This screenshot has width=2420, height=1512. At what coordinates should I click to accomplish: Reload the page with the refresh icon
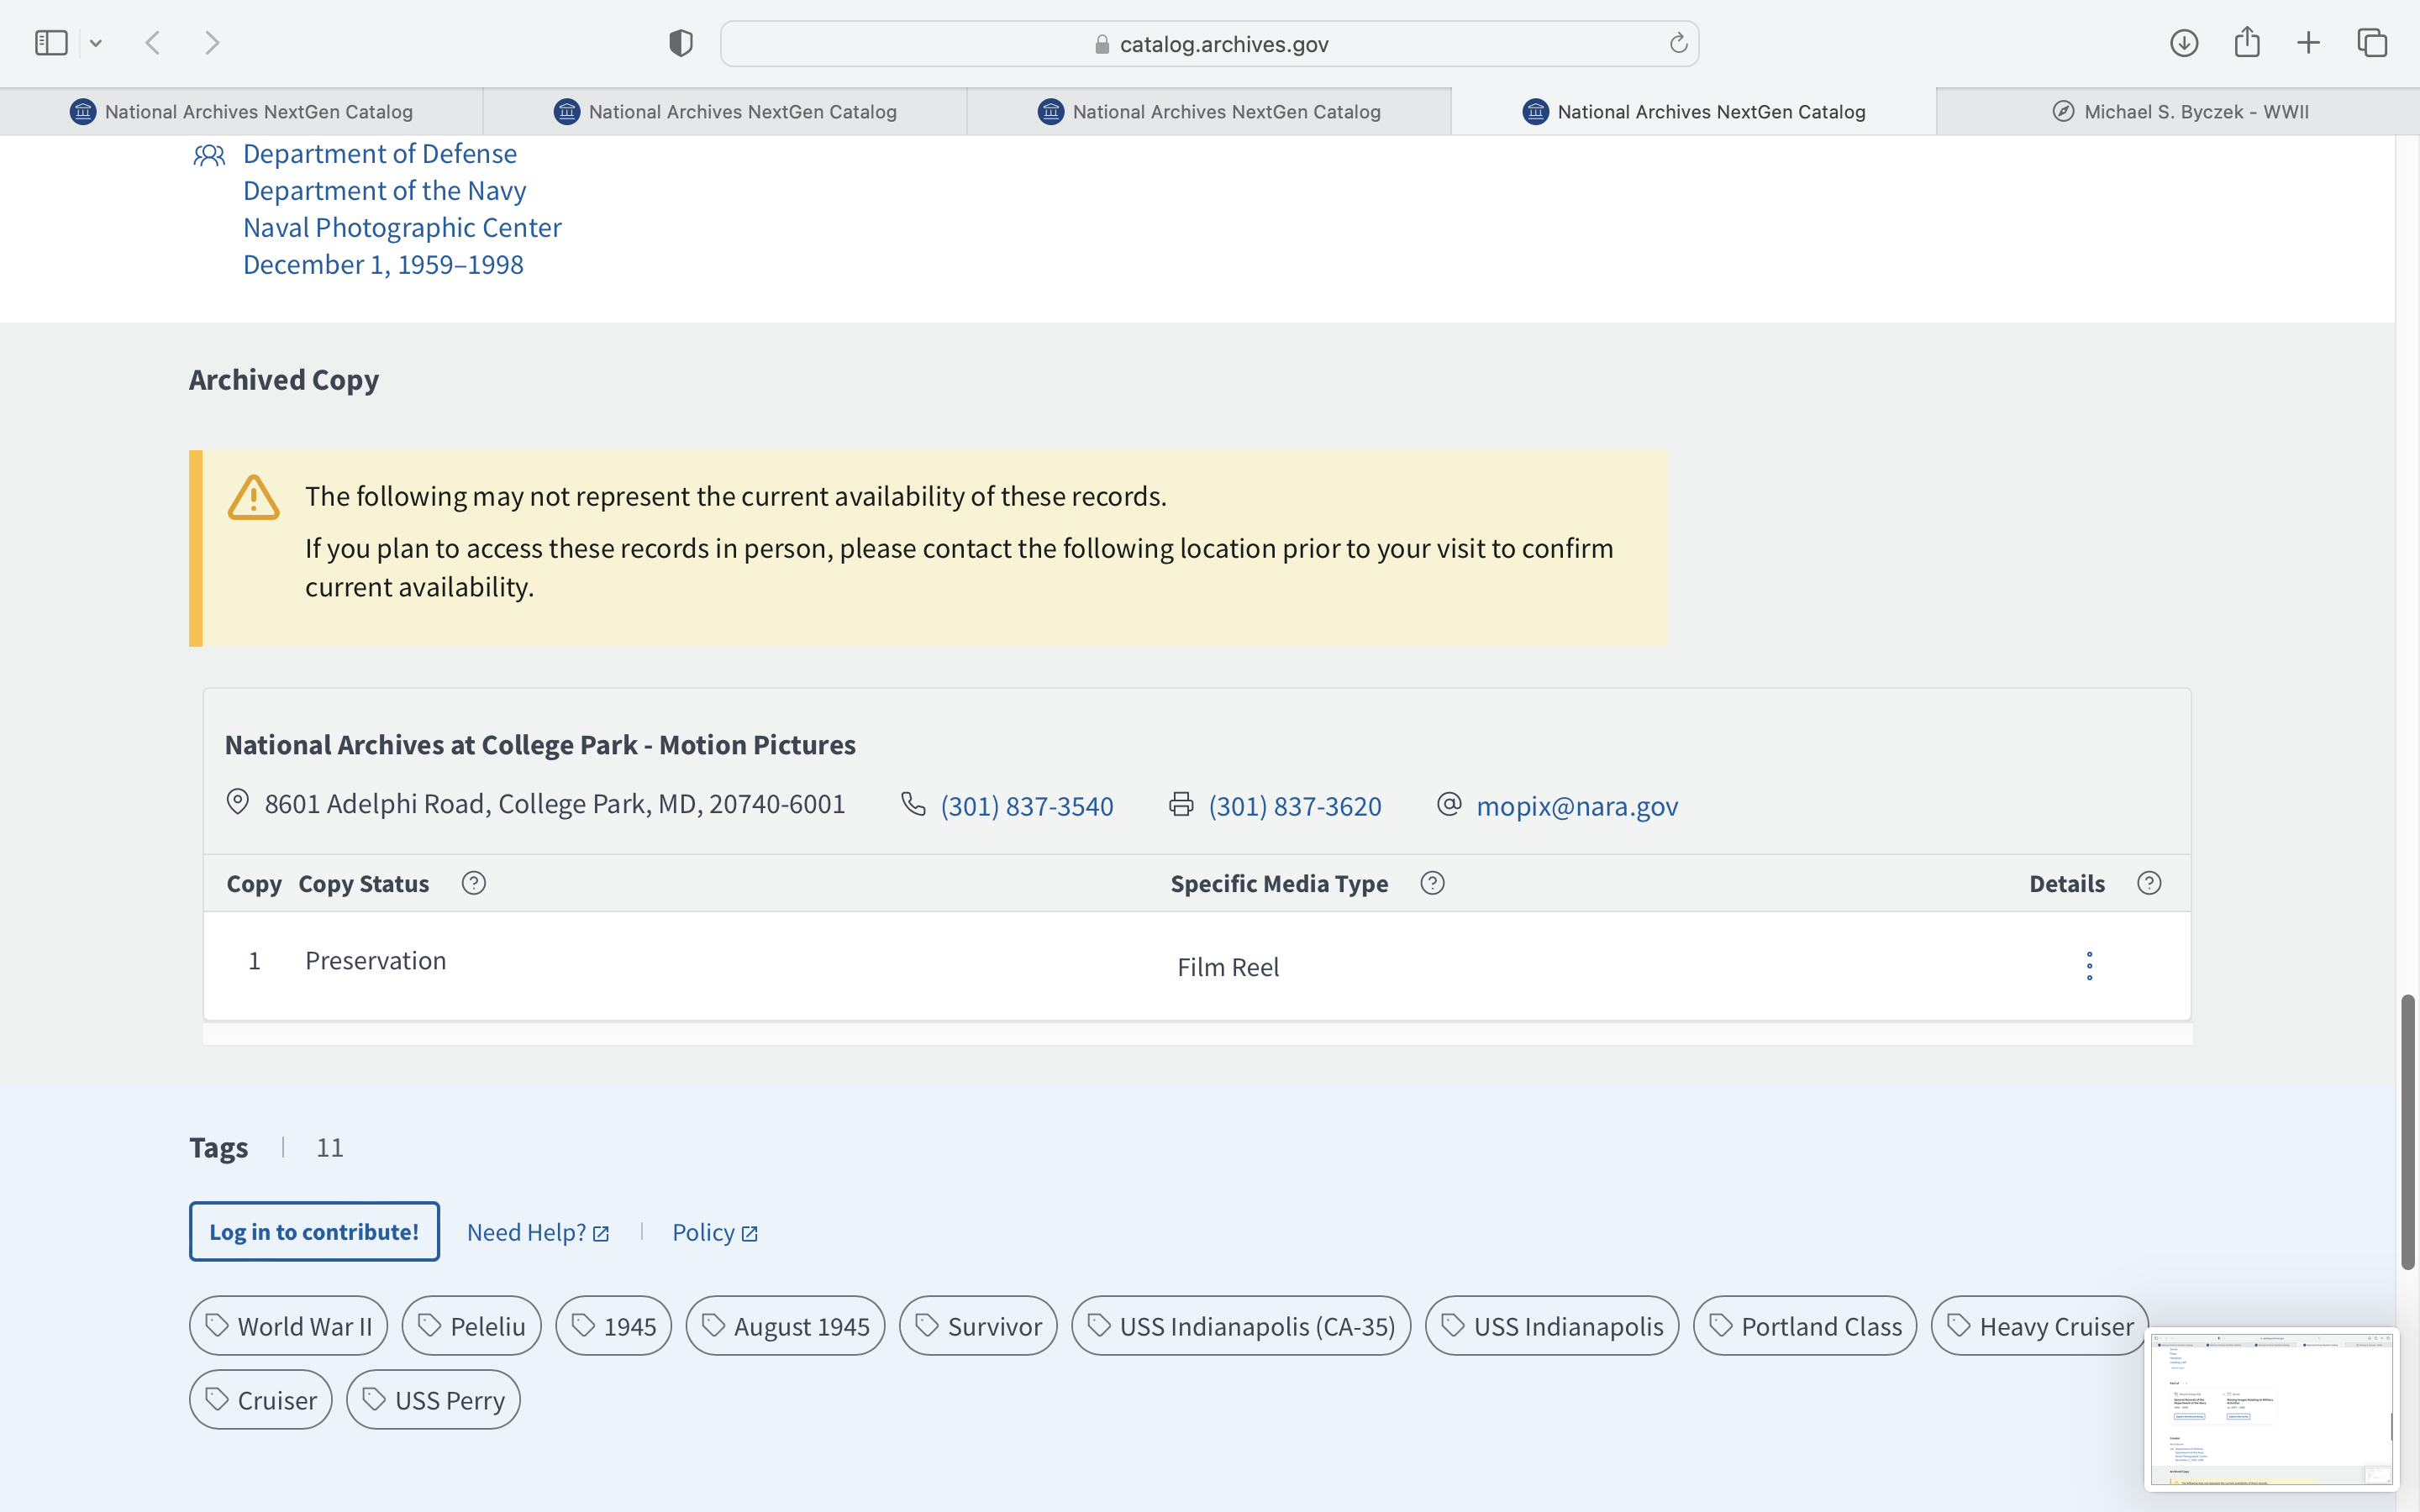pos(1678,43)
